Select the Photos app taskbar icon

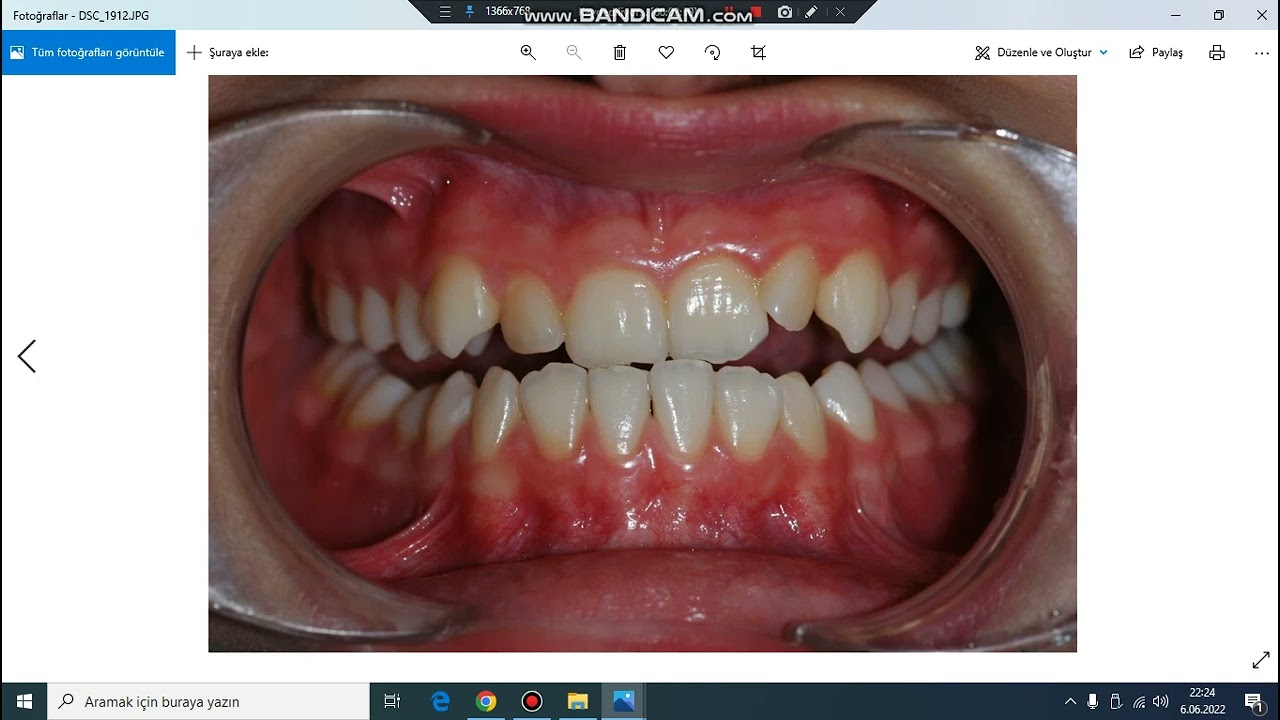(x=624, y=702)
